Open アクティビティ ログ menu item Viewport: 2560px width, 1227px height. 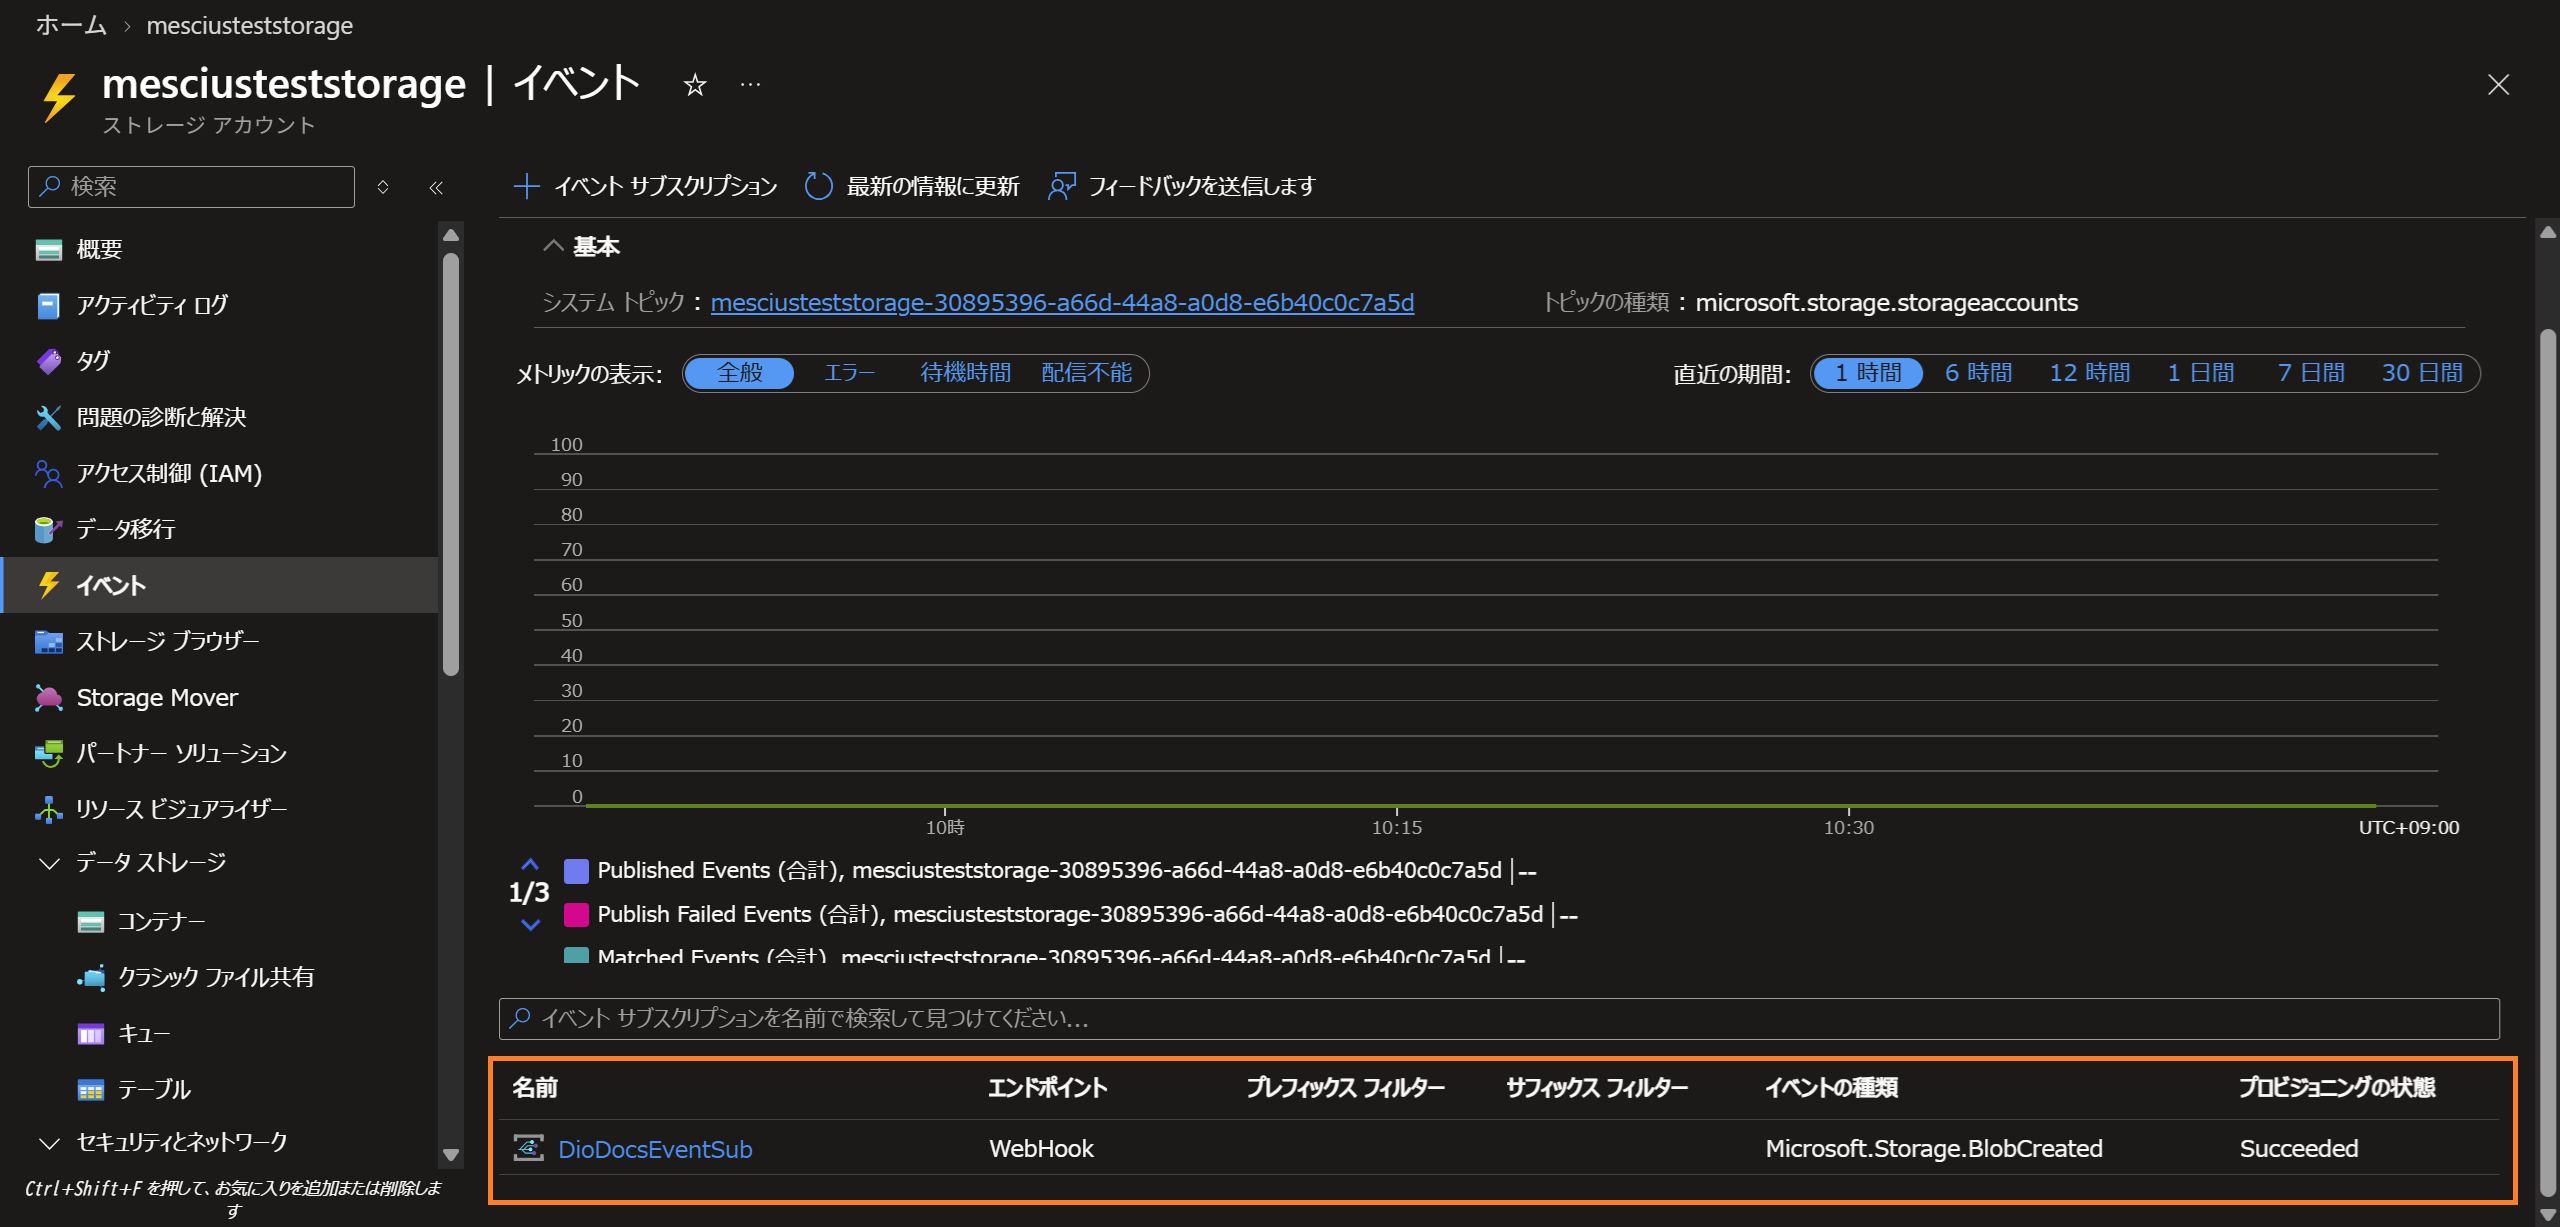221,305
